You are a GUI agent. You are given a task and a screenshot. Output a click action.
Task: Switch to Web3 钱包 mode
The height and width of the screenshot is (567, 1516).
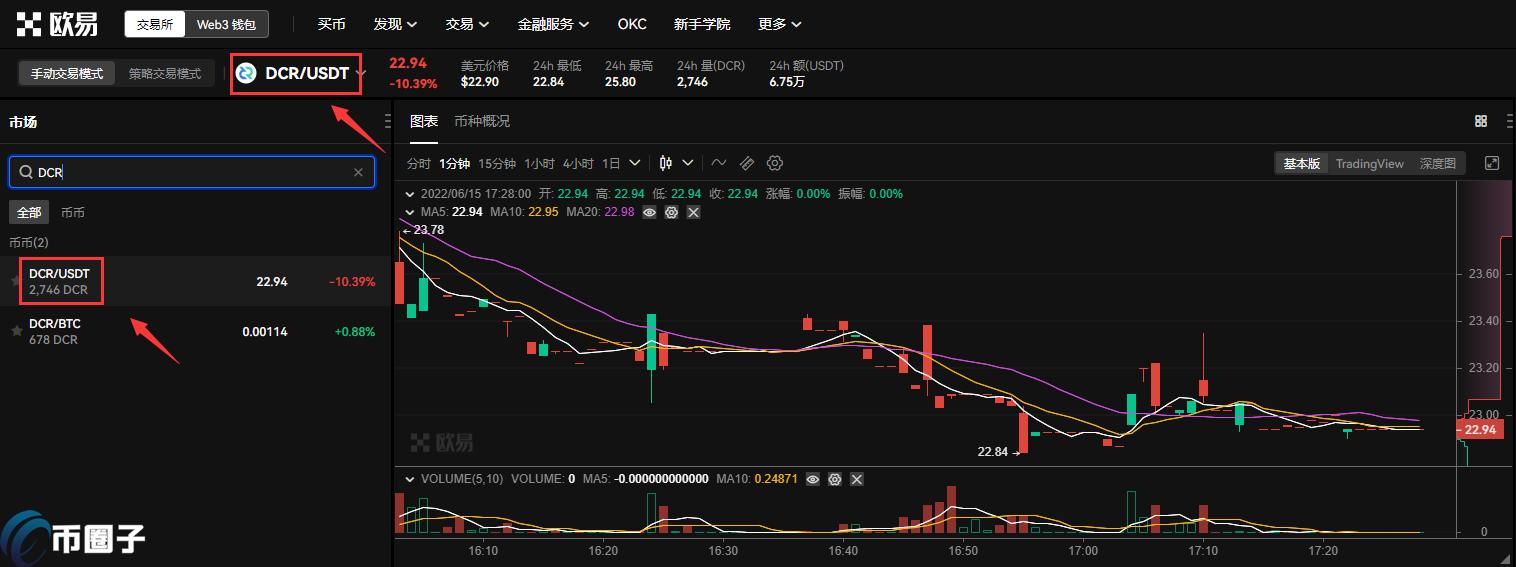point(226,24)
